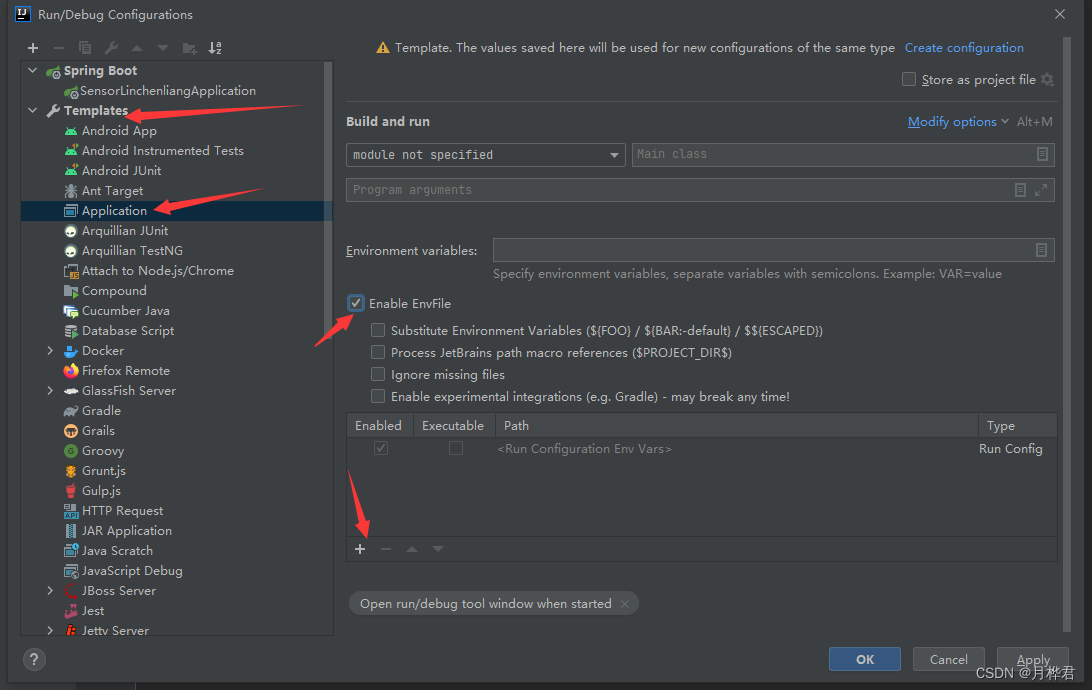Toggle the Enable EnvFile checkbox
This screenshot has height=690, width=1092.
coord(356,303)
